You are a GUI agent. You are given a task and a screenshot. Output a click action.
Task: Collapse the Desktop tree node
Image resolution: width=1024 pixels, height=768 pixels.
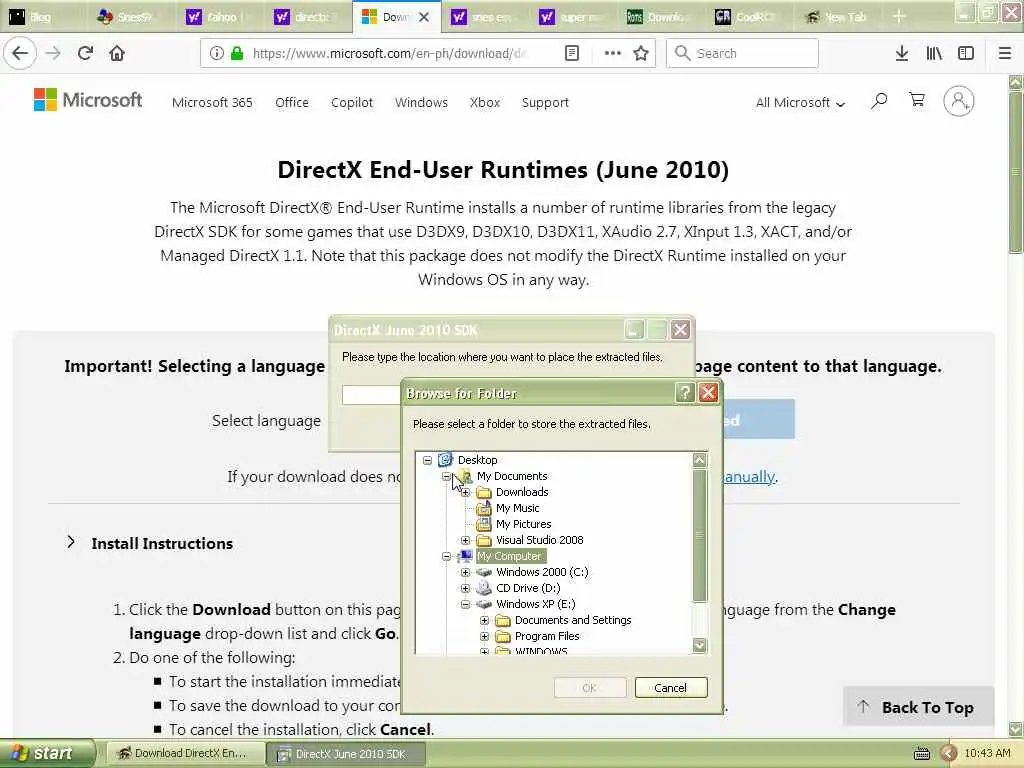[x=427, y=460]
